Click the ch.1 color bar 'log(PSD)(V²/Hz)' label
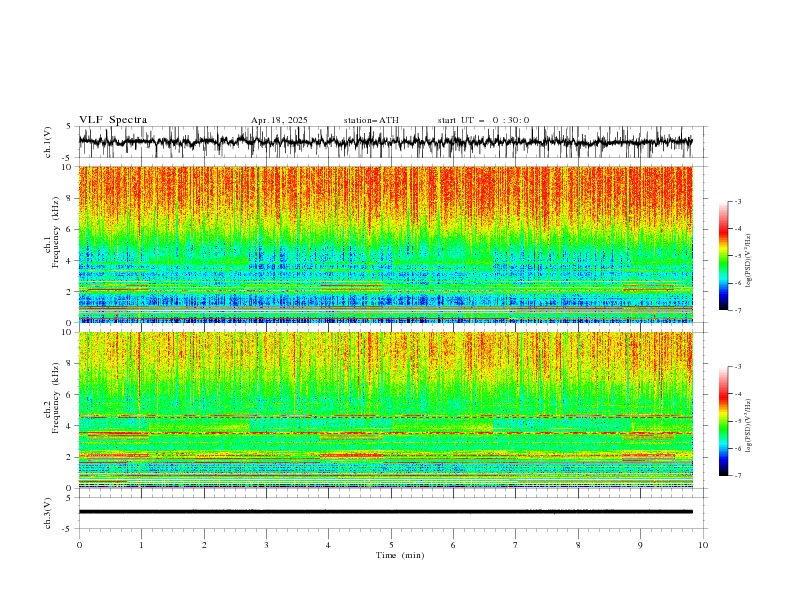 (x=749, y=261)
